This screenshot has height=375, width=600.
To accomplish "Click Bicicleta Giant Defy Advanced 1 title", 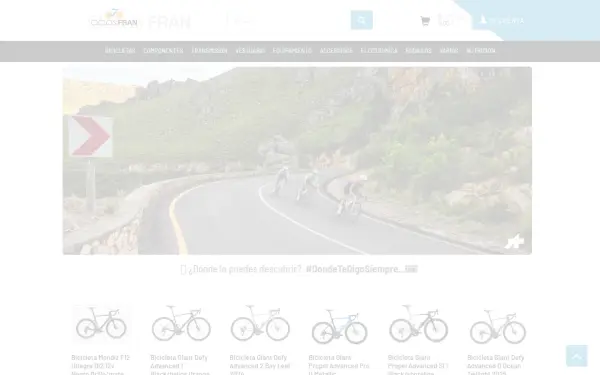I will (180, 365).
